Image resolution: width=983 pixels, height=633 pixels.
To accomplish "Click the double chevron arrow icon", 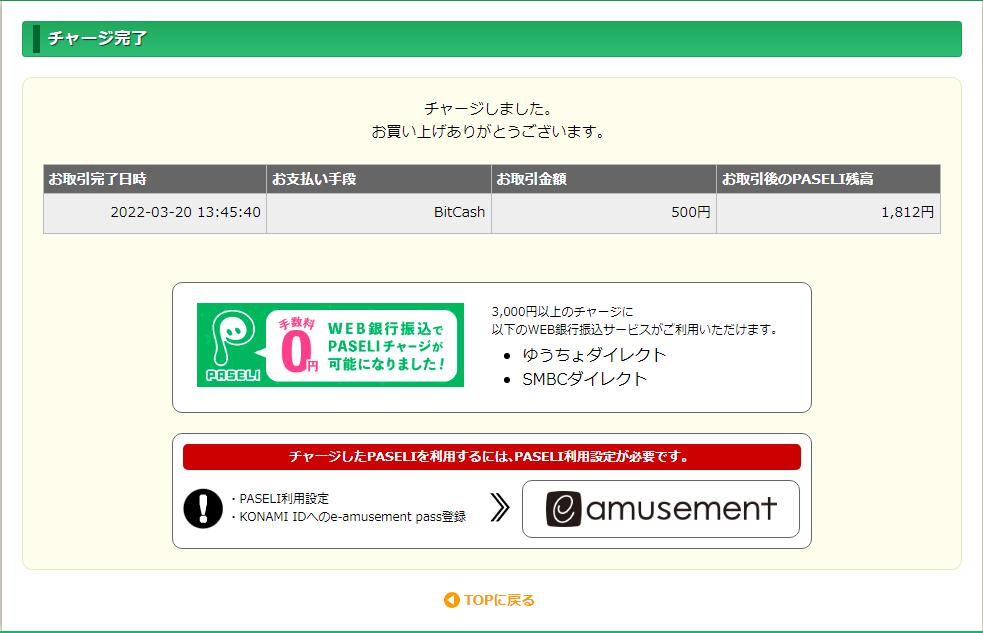I will click(x=500, y=509).
